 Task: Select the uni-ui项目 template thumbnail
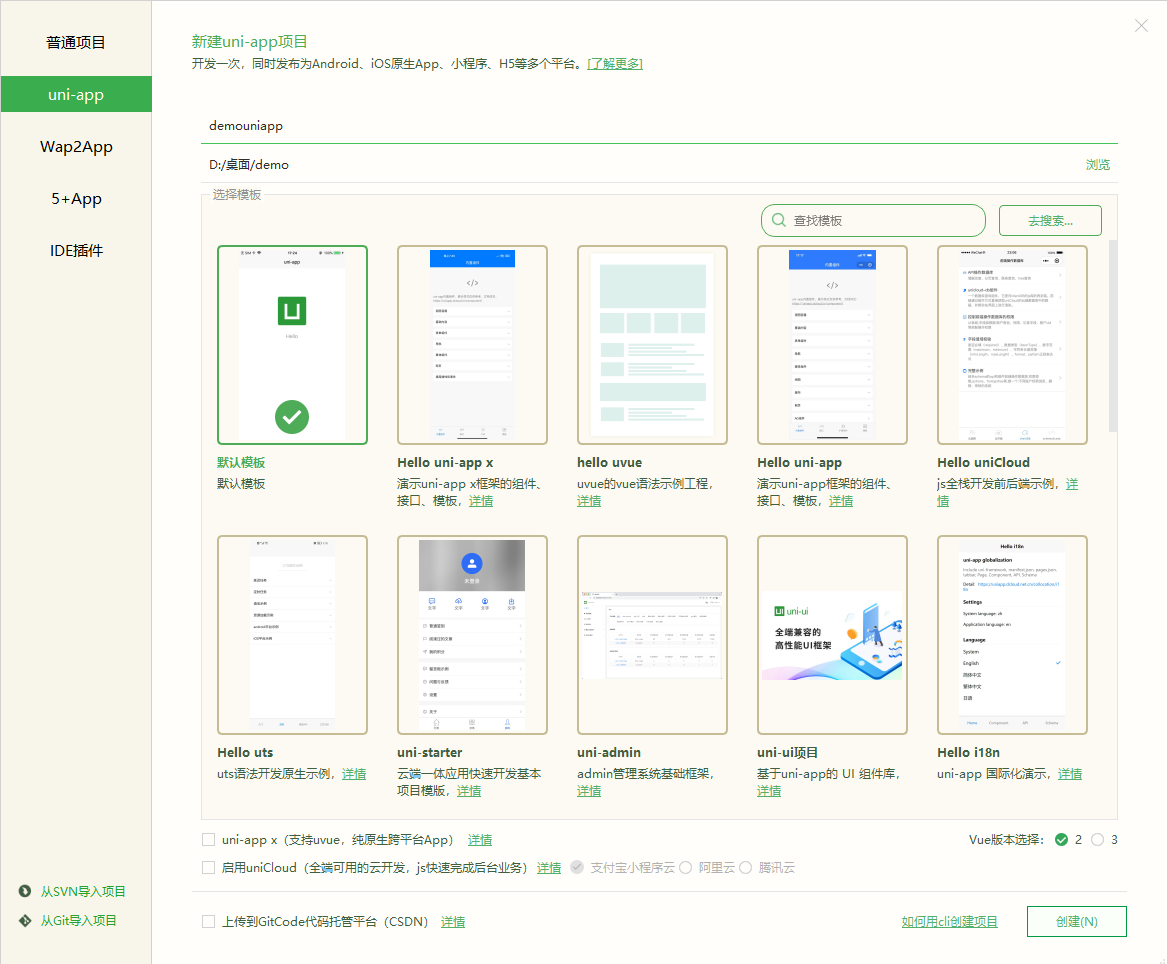pos(832,635)
